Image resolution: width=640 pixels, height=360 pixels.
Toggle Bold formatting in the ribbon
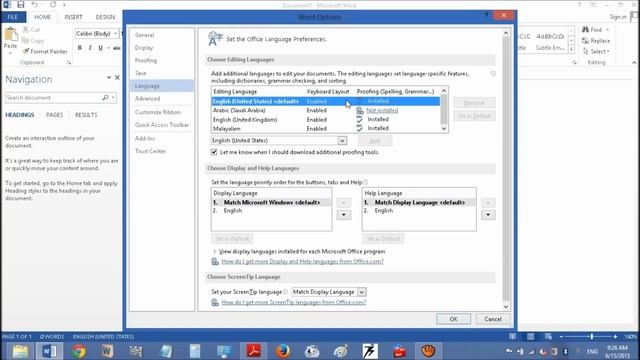[80, 48]
